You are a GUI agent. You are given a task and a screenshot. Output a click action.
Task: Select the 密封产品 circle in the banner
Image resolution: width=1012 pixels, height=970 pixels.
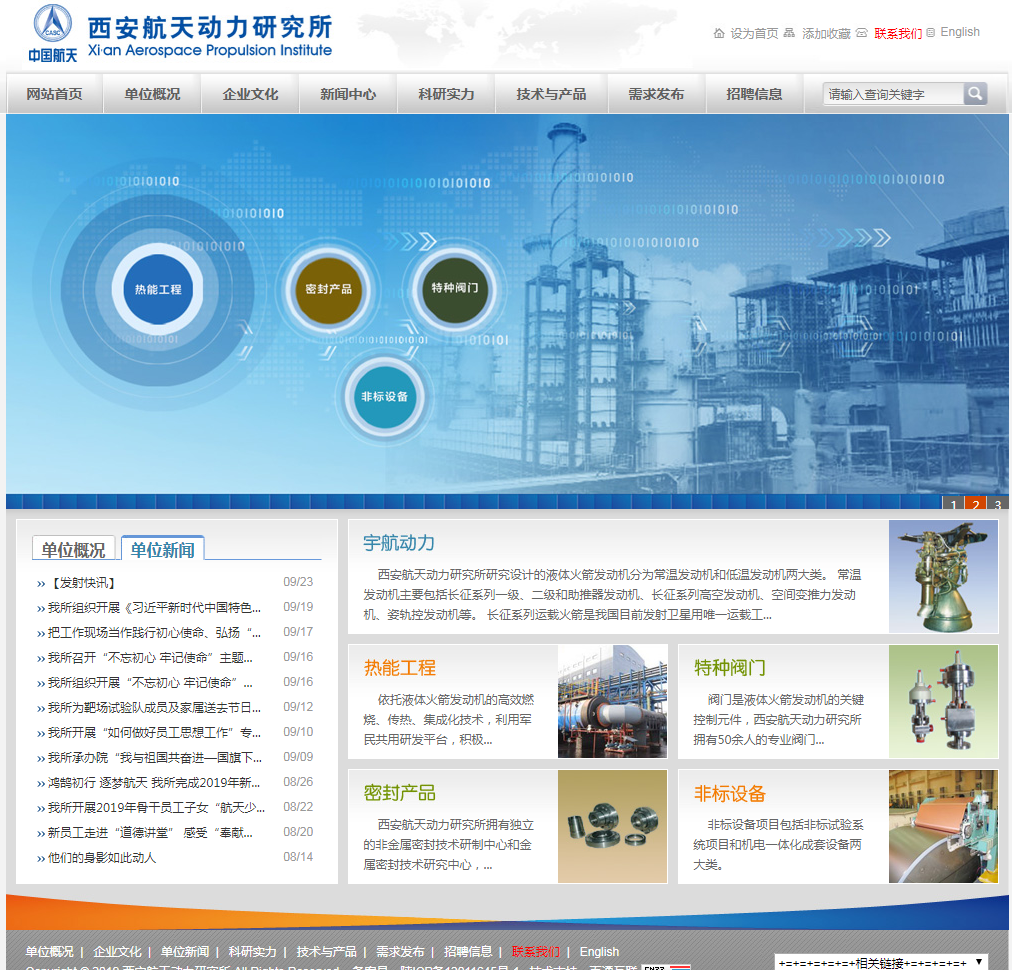328,290
